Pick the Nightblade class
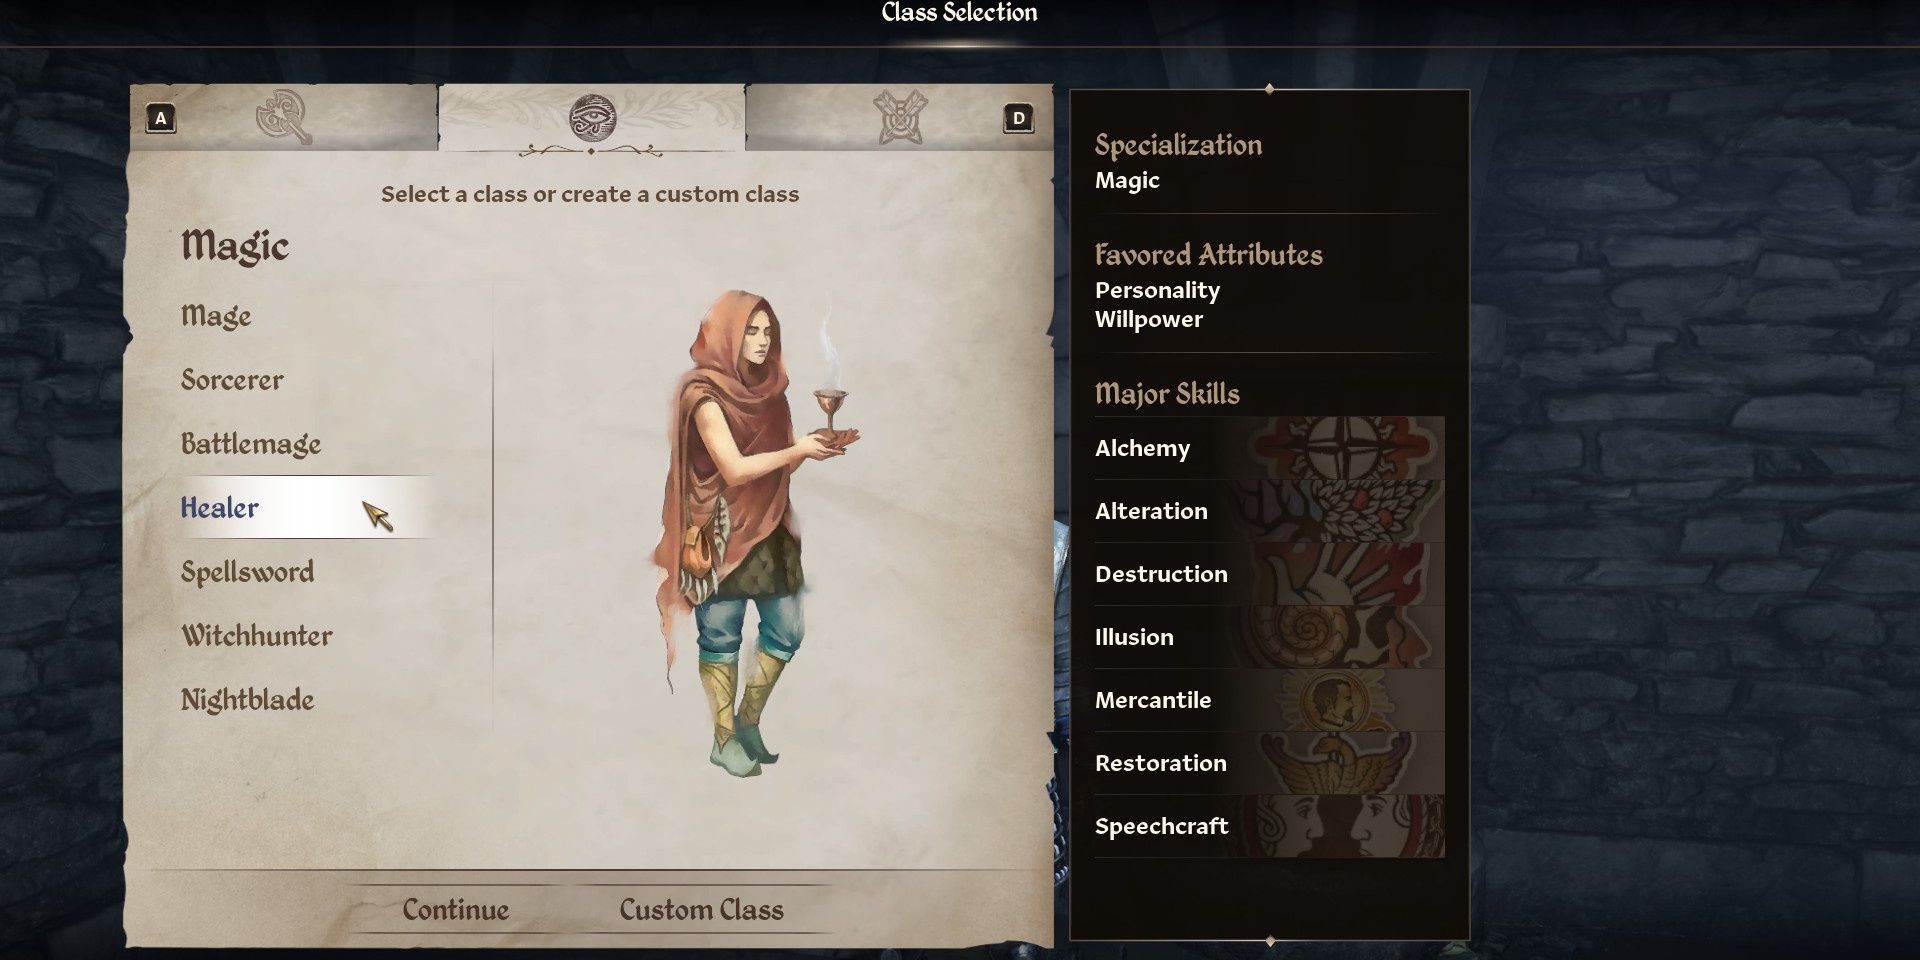The width and height of the screenshot is (1920, 960). 247,700
